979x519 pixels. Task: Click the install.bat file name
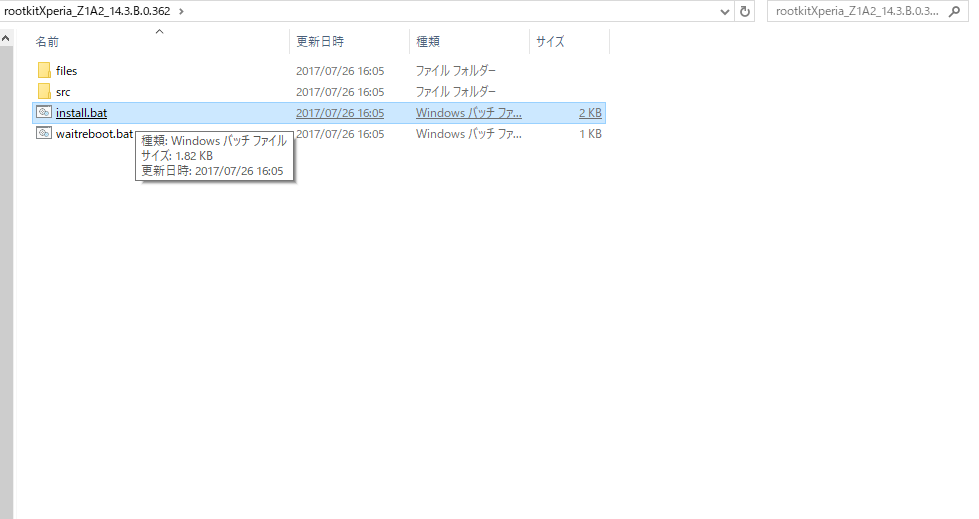[81, 113]
